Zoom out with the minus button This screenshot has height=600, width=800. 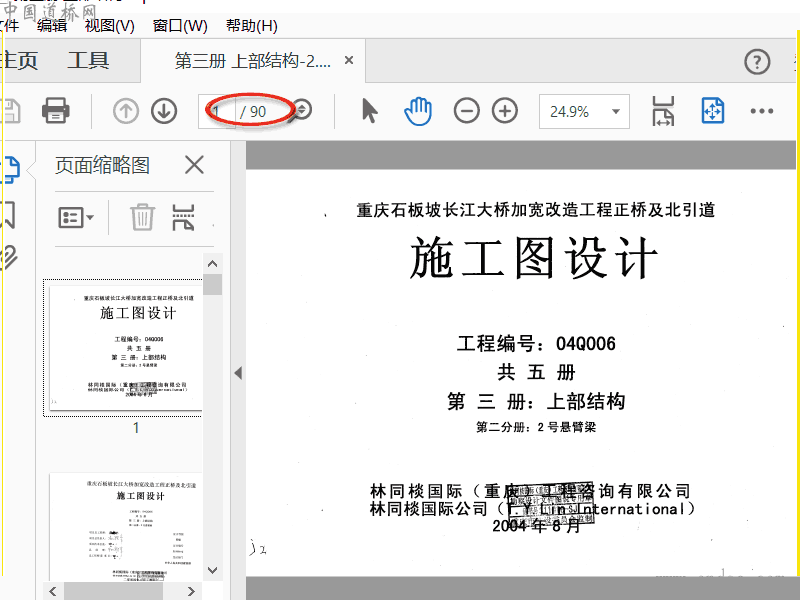[466, 111]
